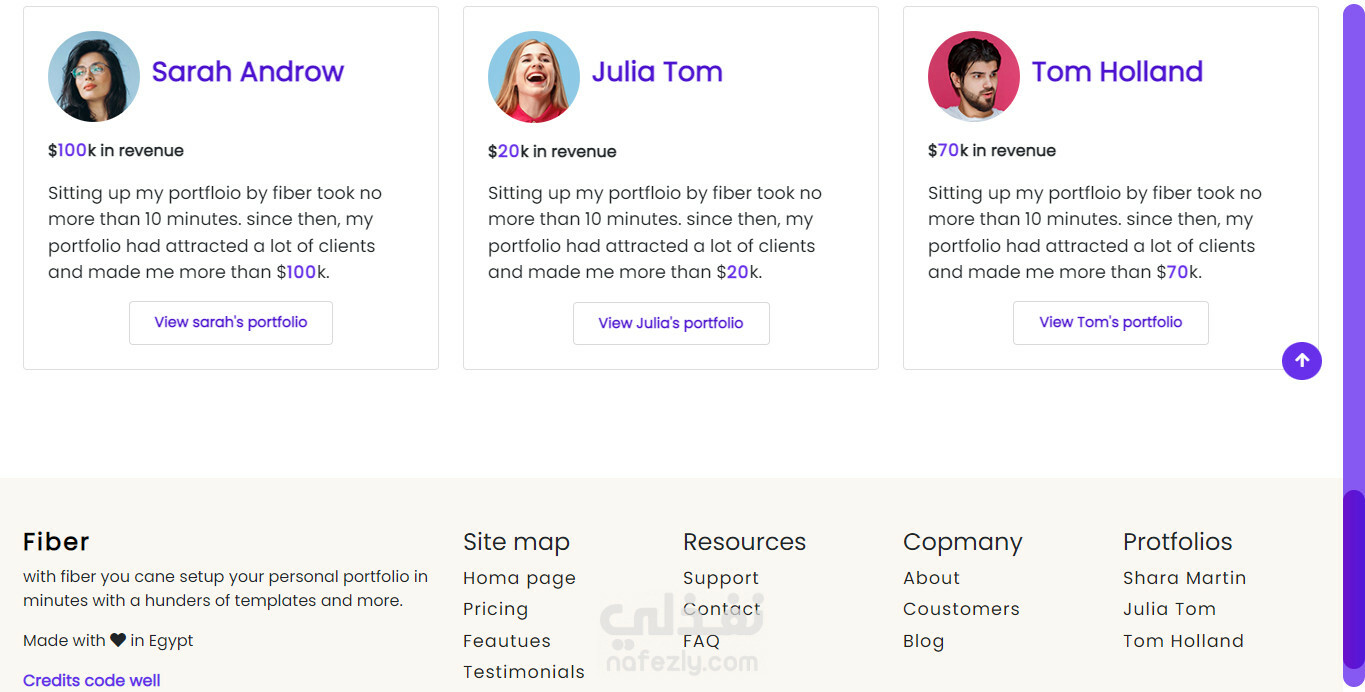Open View Tom's portfolio button
This screenshot has height=692, width=1365.
click(x=1111, y=323)
